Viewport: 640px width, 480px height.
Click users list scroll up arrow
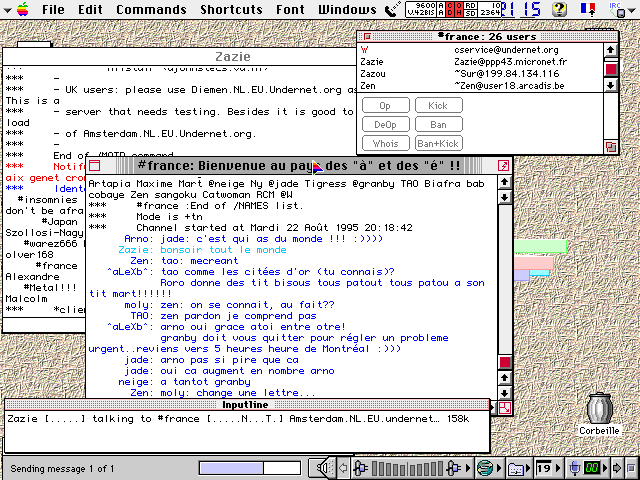tap(610, 50)
